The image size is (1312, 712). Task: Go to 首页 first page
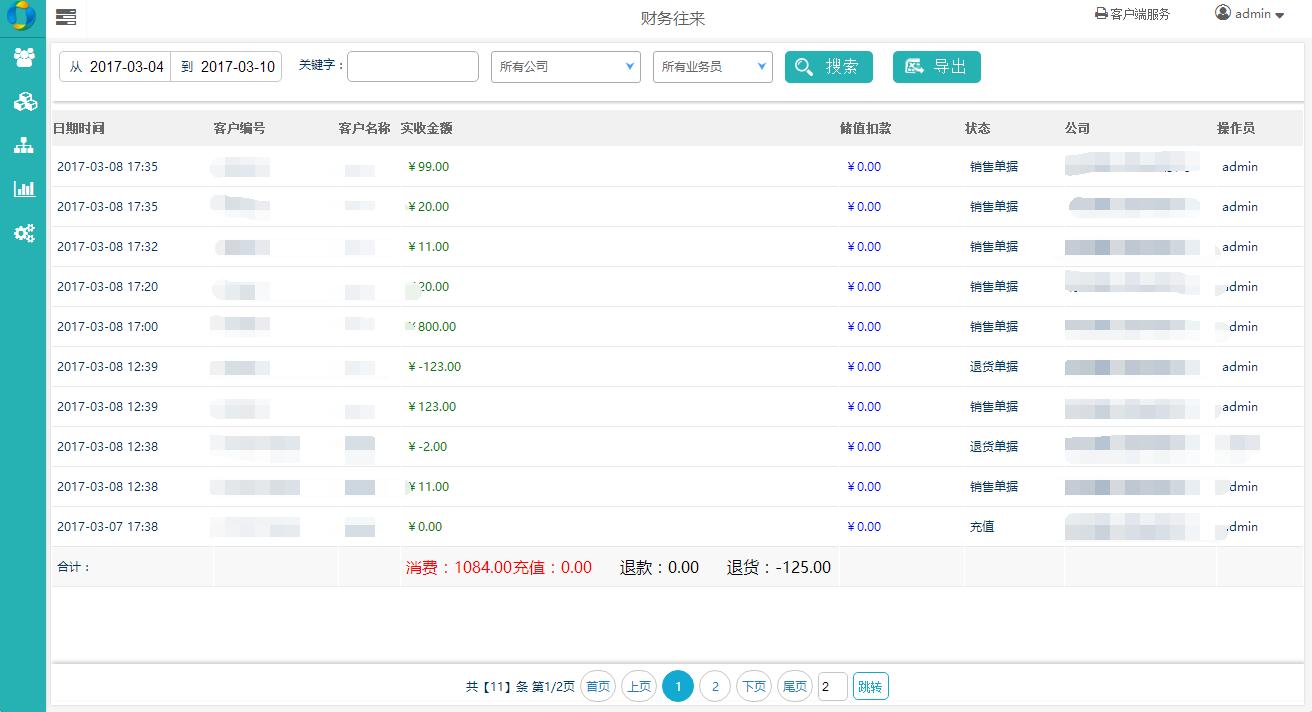pos(598,686)
